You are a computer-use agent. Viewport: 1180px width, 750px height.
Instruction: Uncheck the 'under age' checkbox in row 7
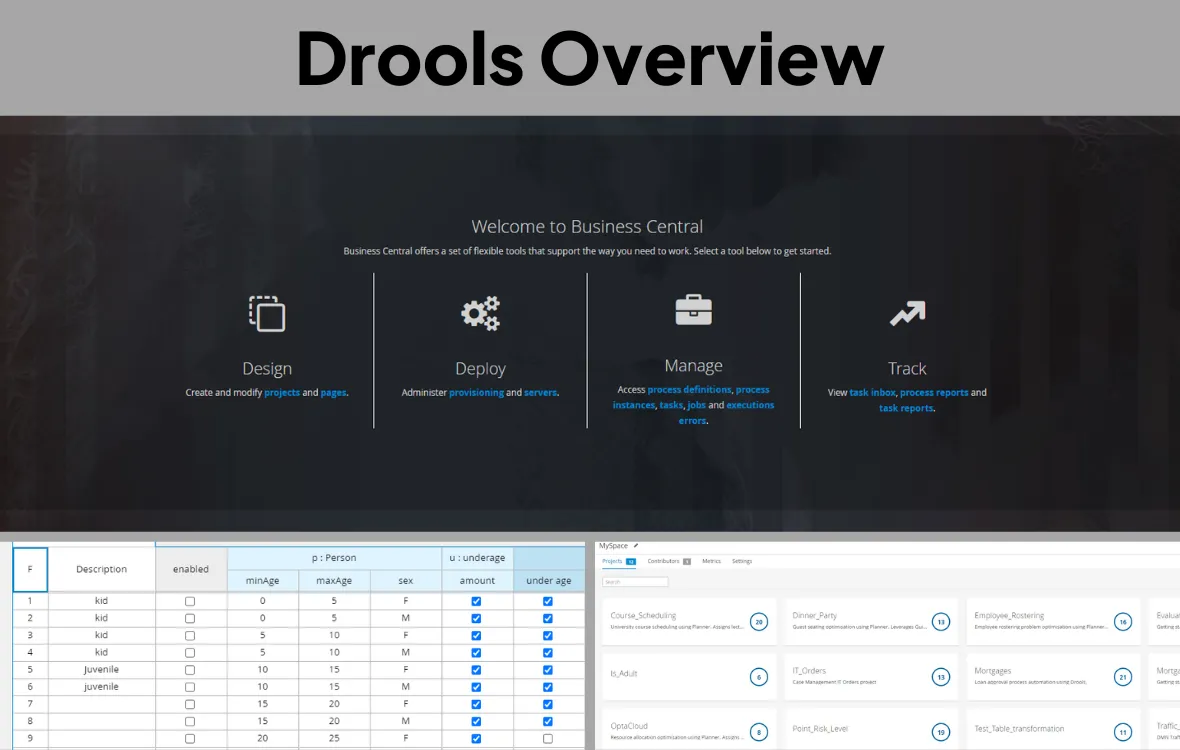[547, 704]
